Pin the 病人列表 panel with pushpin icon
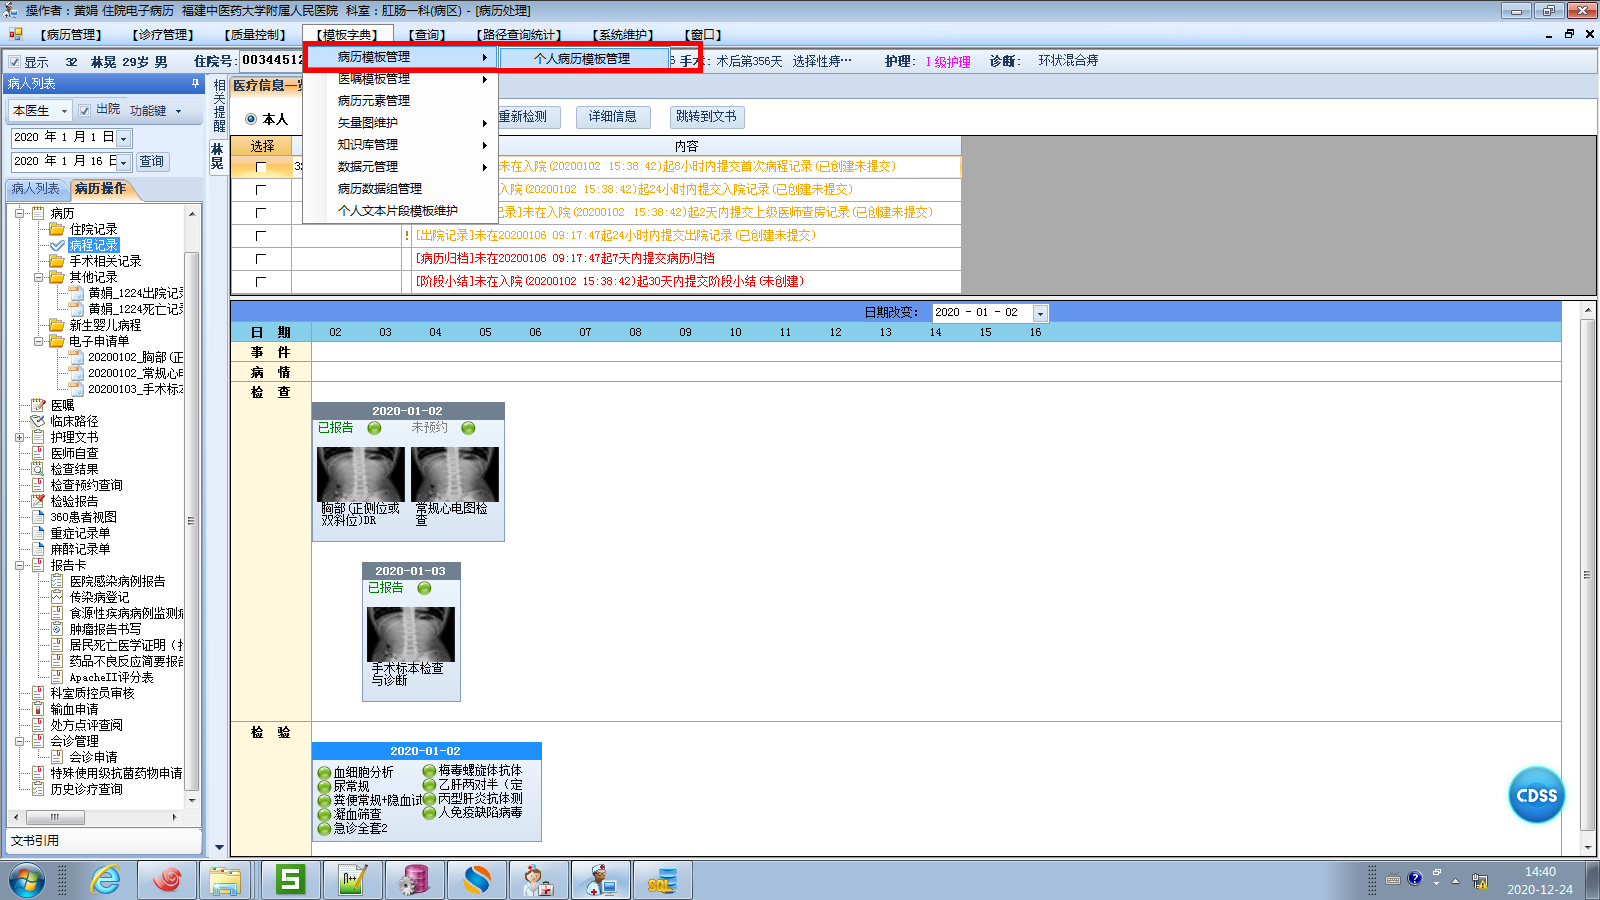Viewport: 1600px width, 900px height. click(x=195, y=84)
